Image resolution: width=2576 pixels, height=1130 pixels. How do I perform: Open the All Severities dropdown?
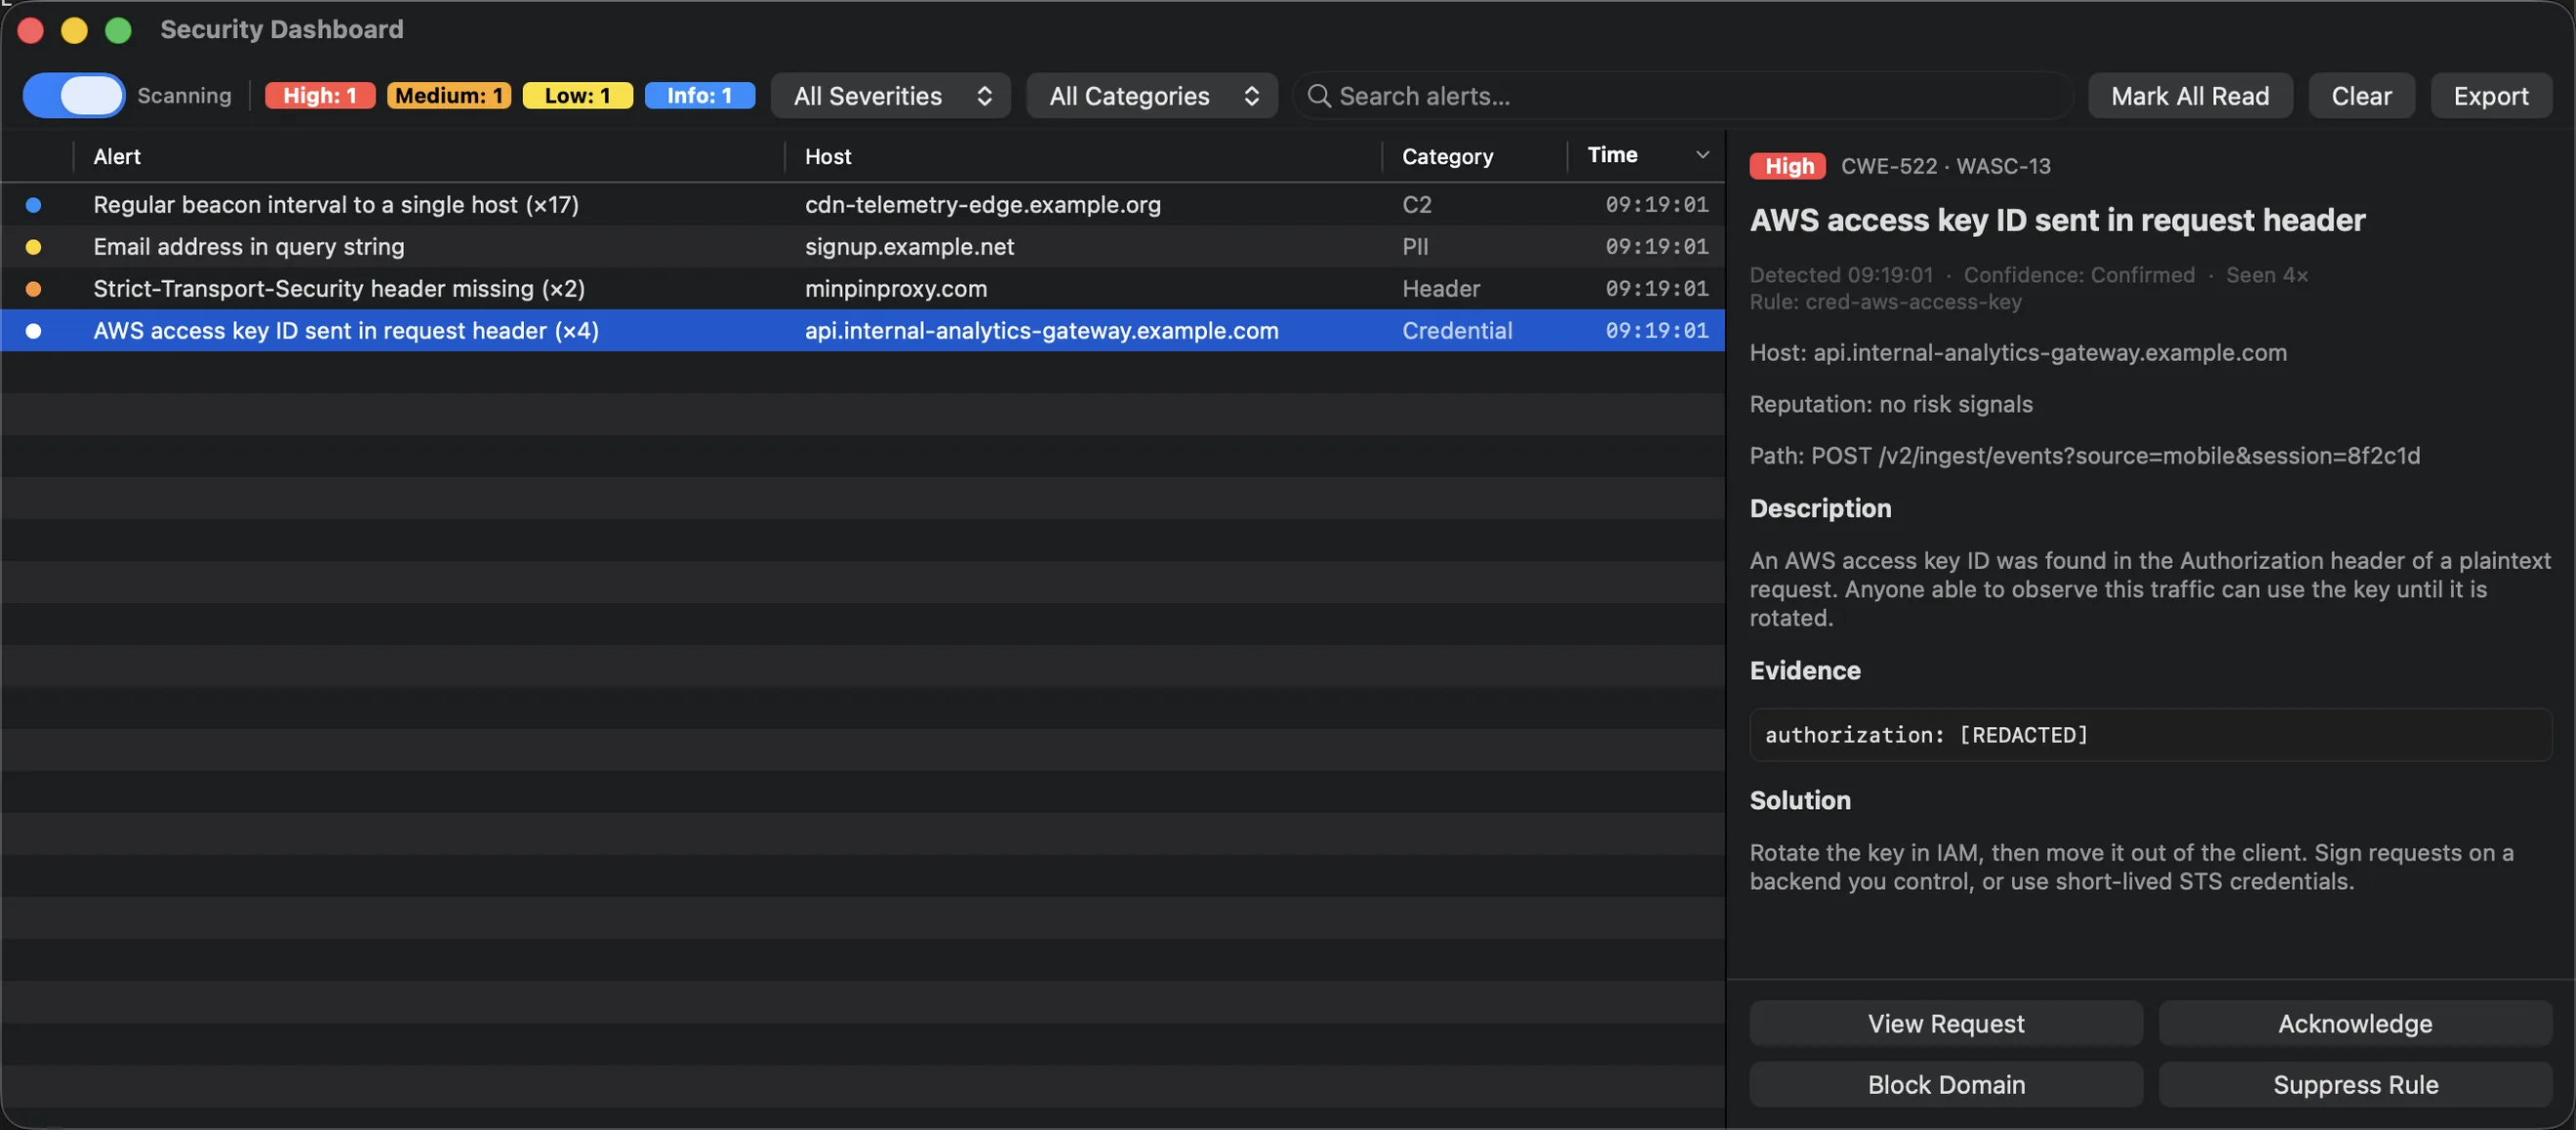coord(890,96)
